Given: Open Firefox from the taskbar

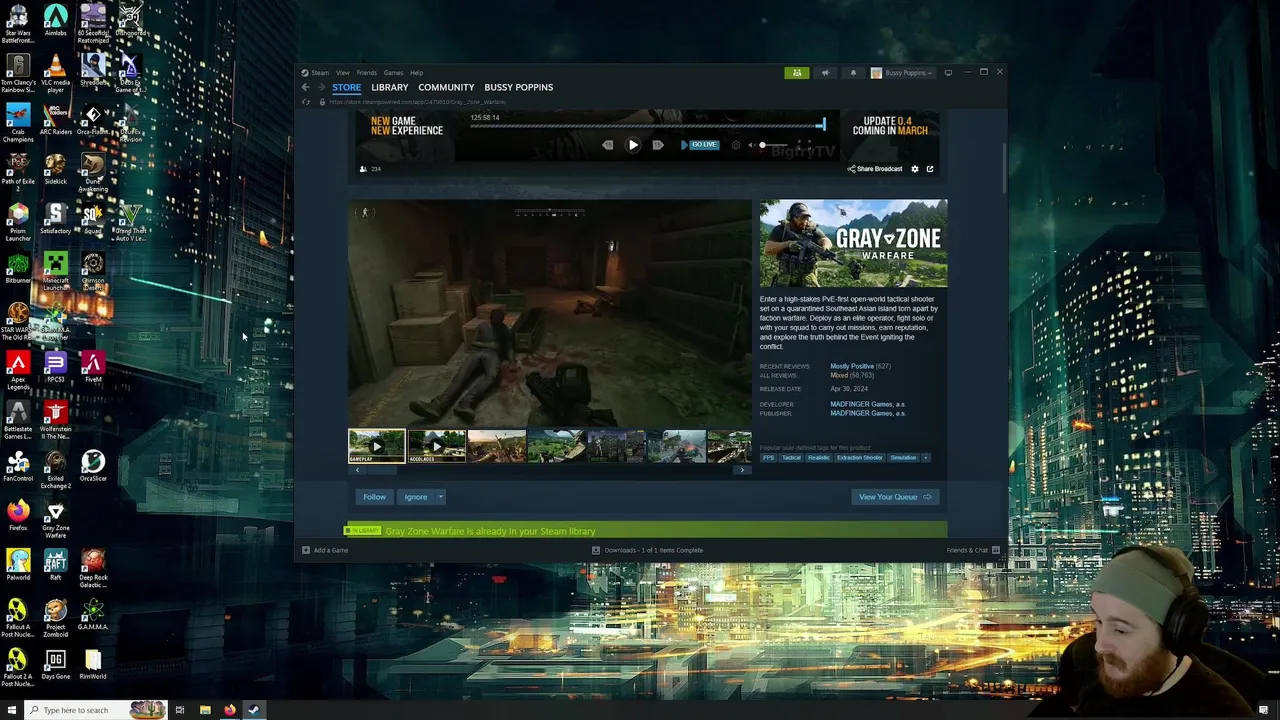Looking at the screenshot, I should click(x=229, y=710).
